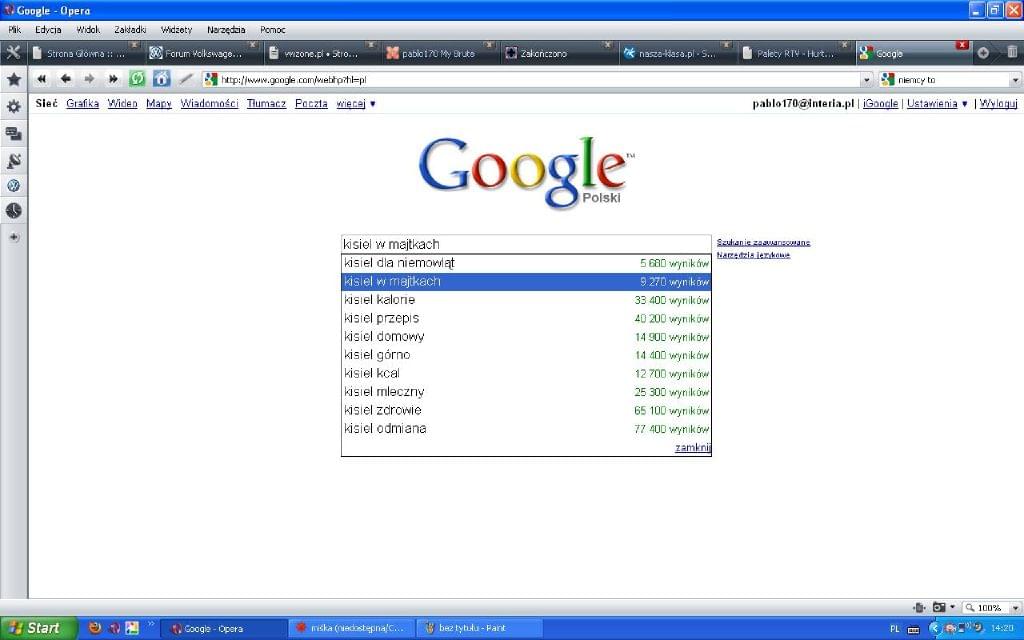
Task: Open the Wiadomości link
Action: pyautogui.click(x=209, y=103)
